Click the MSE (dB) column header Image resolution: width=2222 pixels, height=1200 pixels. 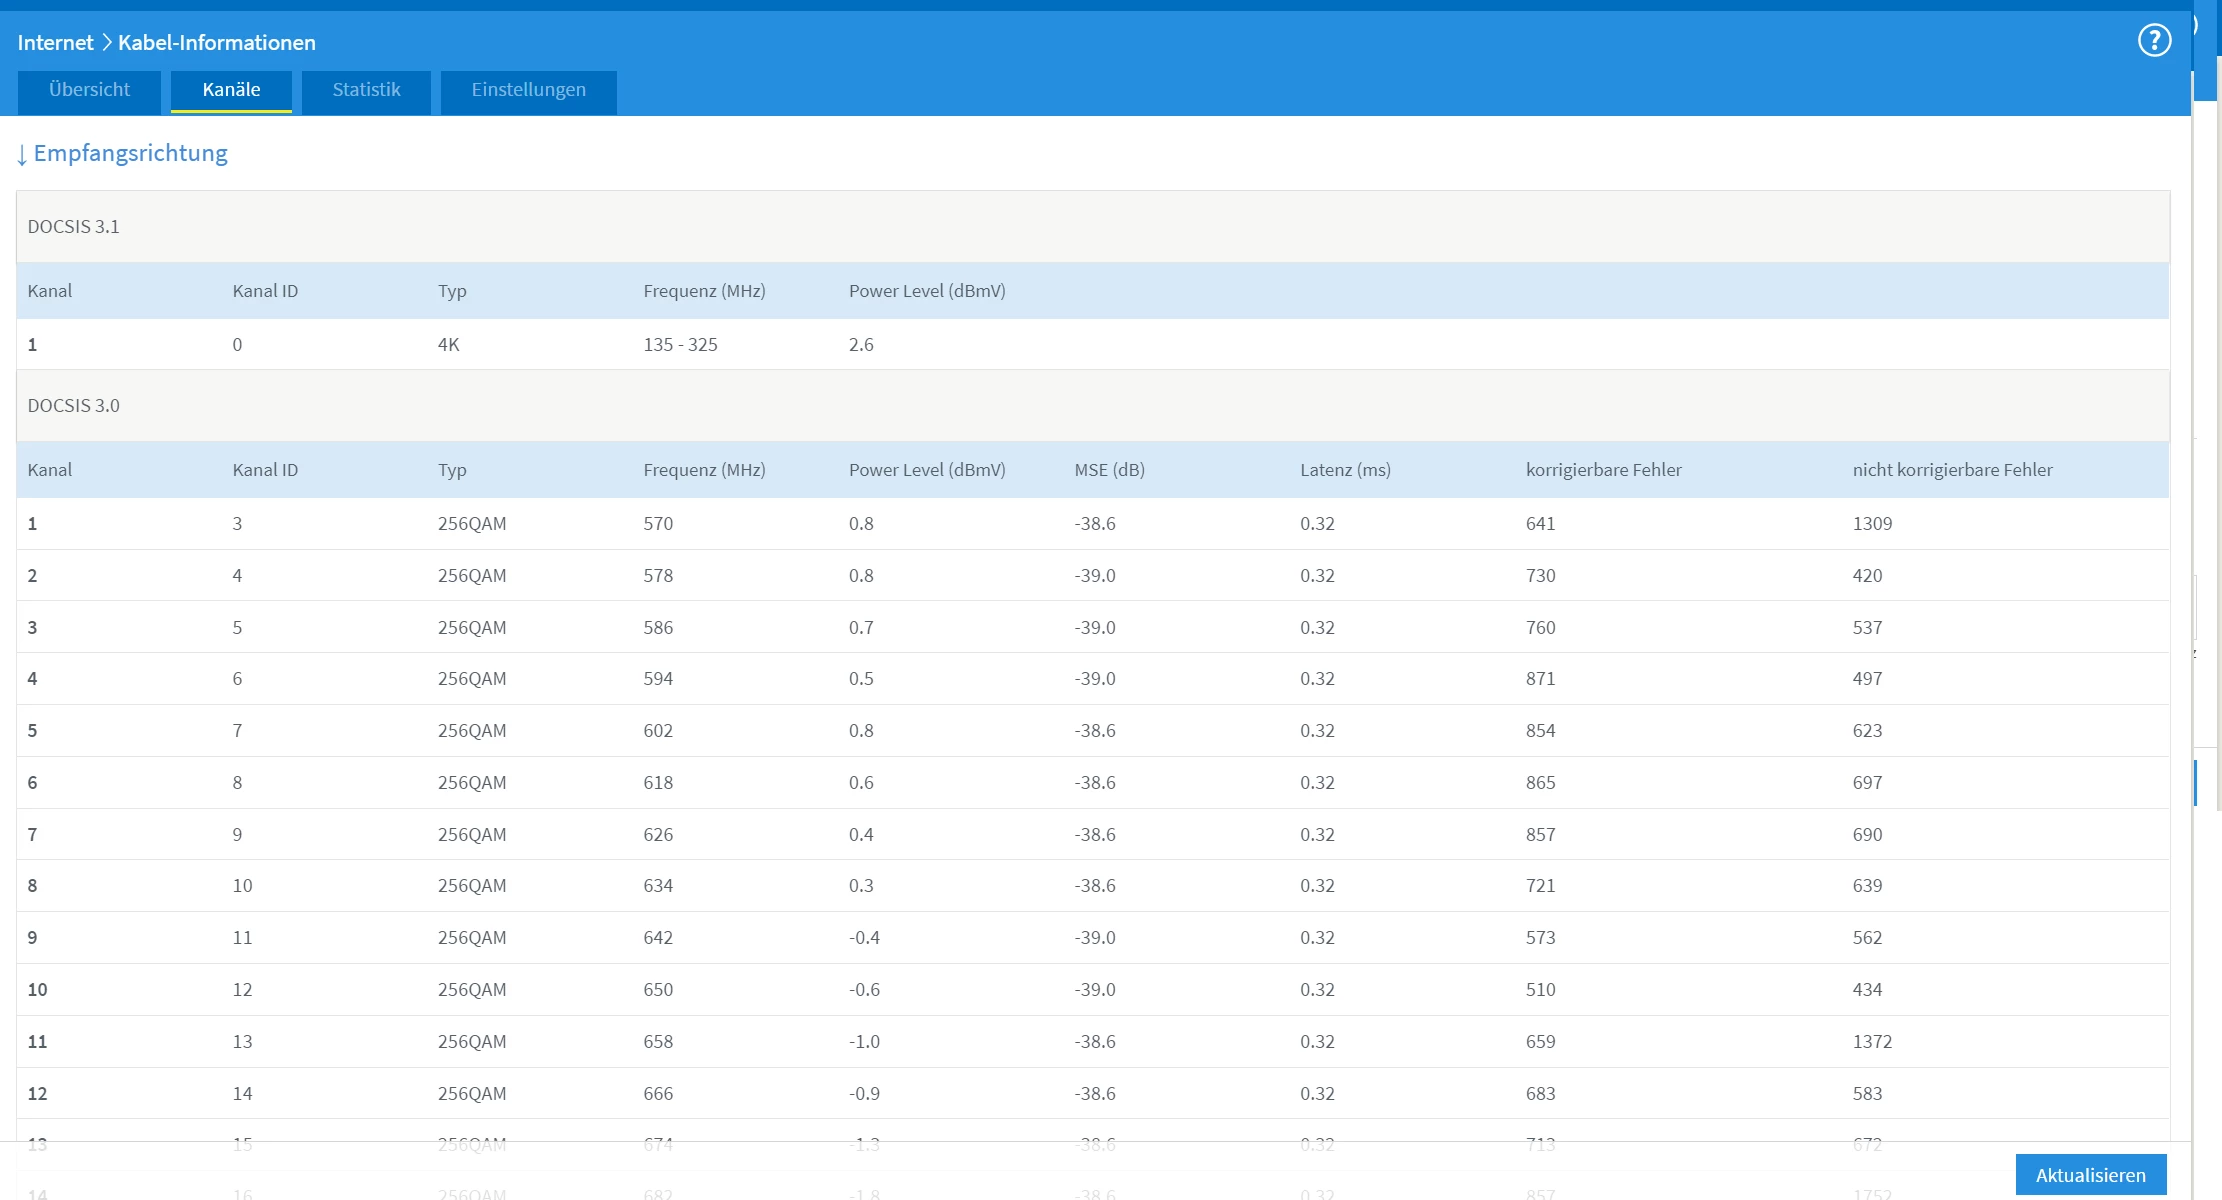[1109, 470]
